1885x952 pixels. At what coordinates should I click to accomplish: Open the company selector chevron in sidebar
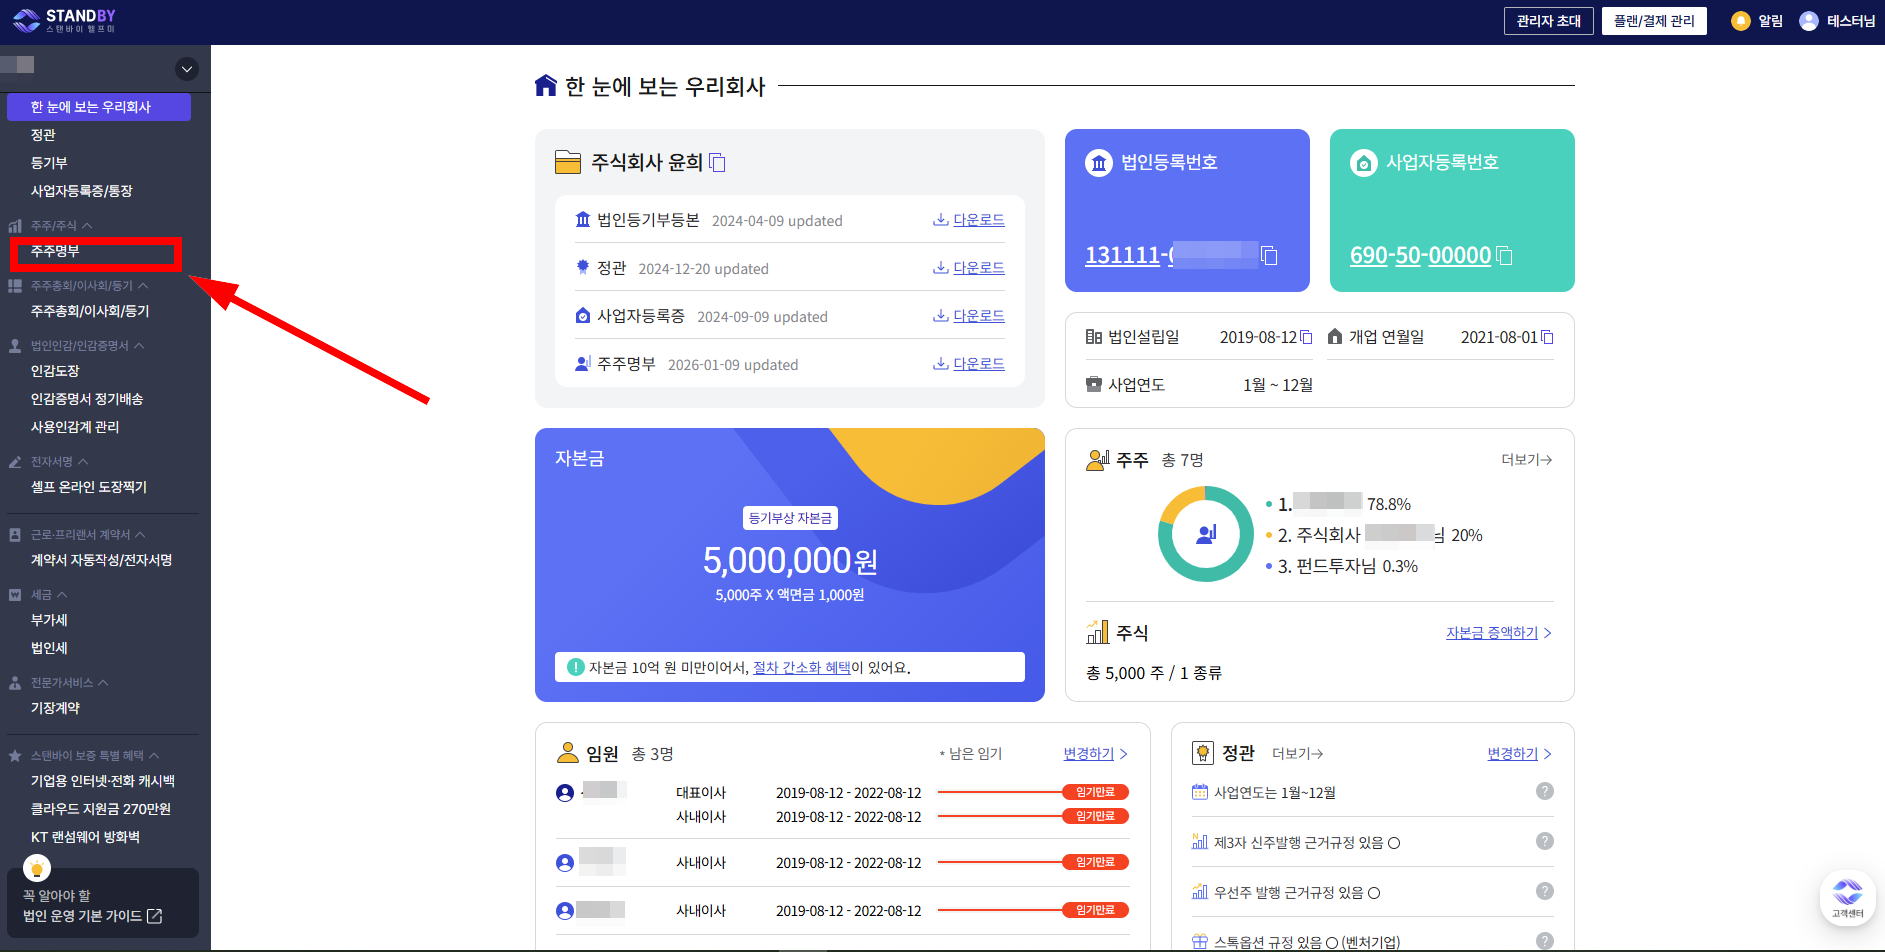(x=186, y=69)
